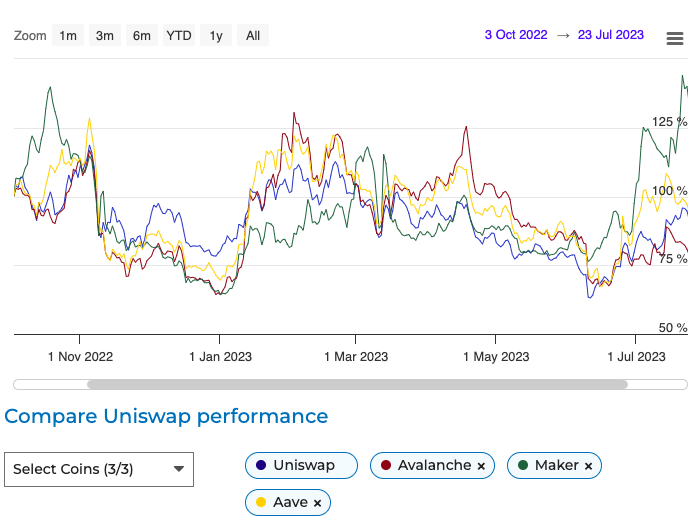The width and height of the screenshot is (694, 523).
Task: Set zoom range to 3m
Action: [x=105, y=36]
